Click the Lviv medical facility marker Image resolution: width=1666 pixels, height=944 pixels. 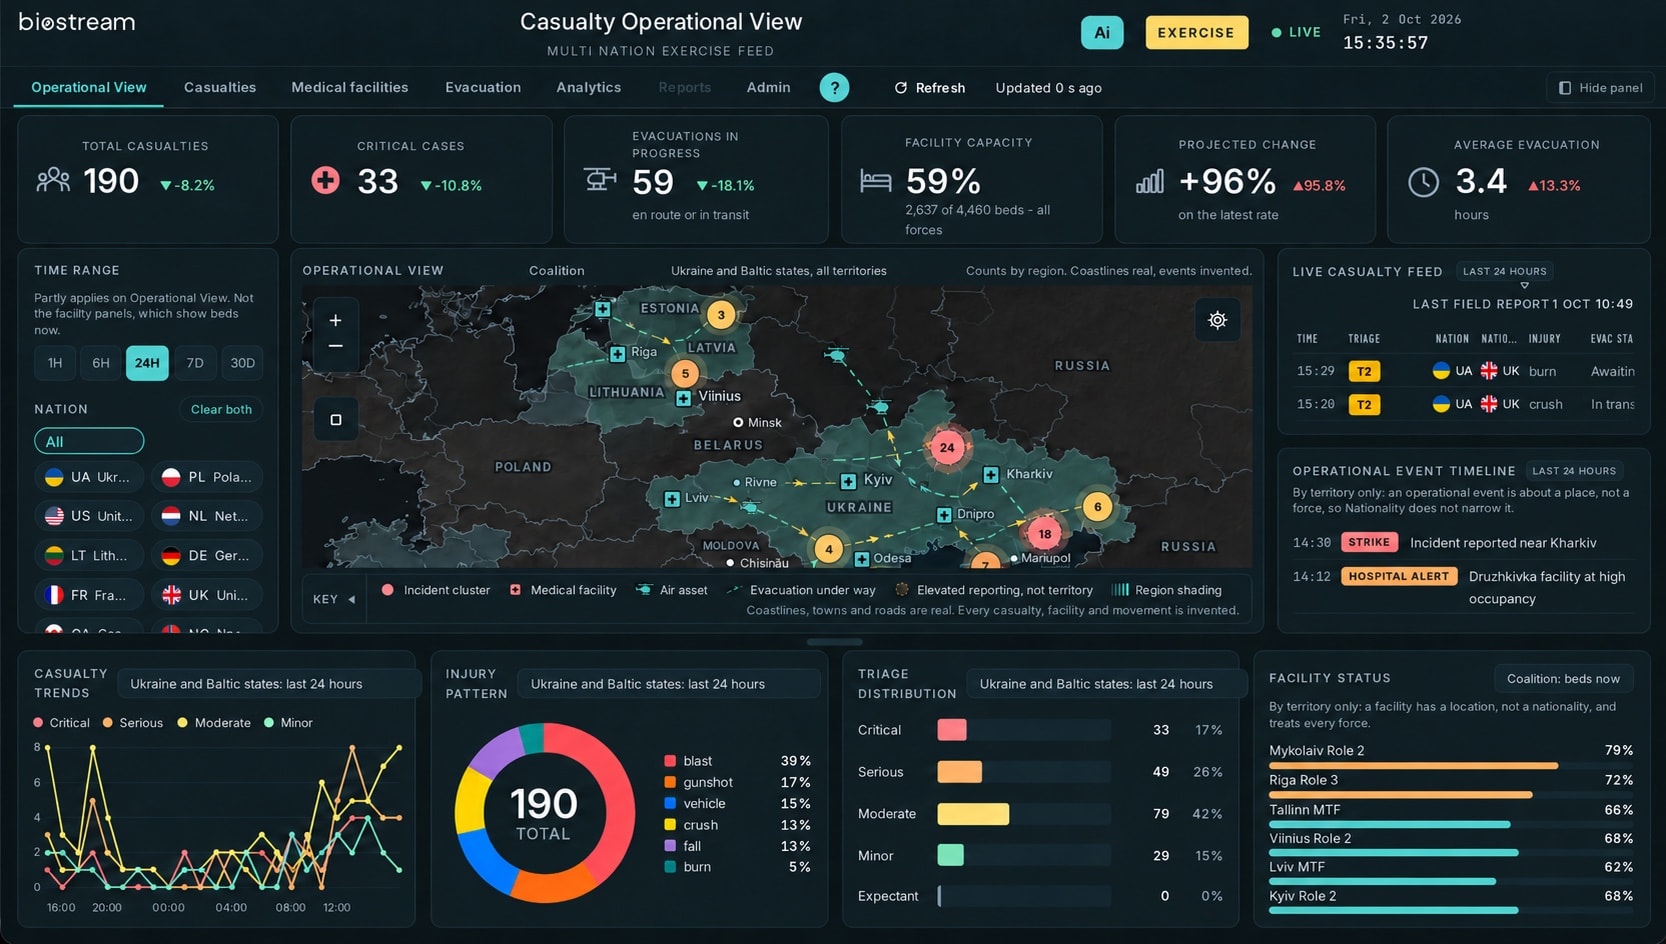point(672,498)
